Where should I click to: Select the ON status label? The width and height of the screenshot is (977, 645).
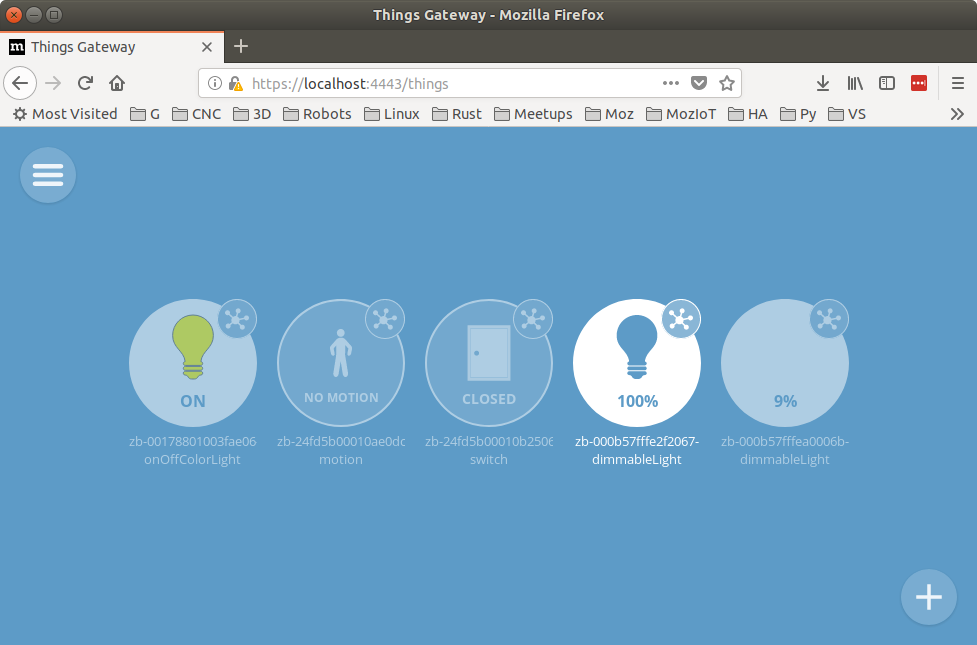pos(193,401)
